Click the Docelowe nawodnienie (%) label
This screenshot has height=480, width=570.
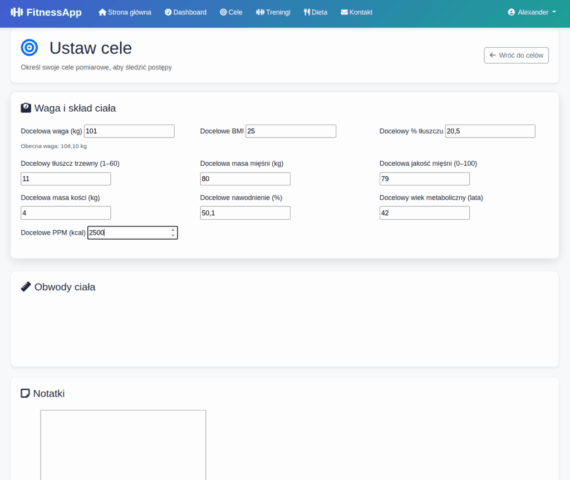tap(241, 198)
